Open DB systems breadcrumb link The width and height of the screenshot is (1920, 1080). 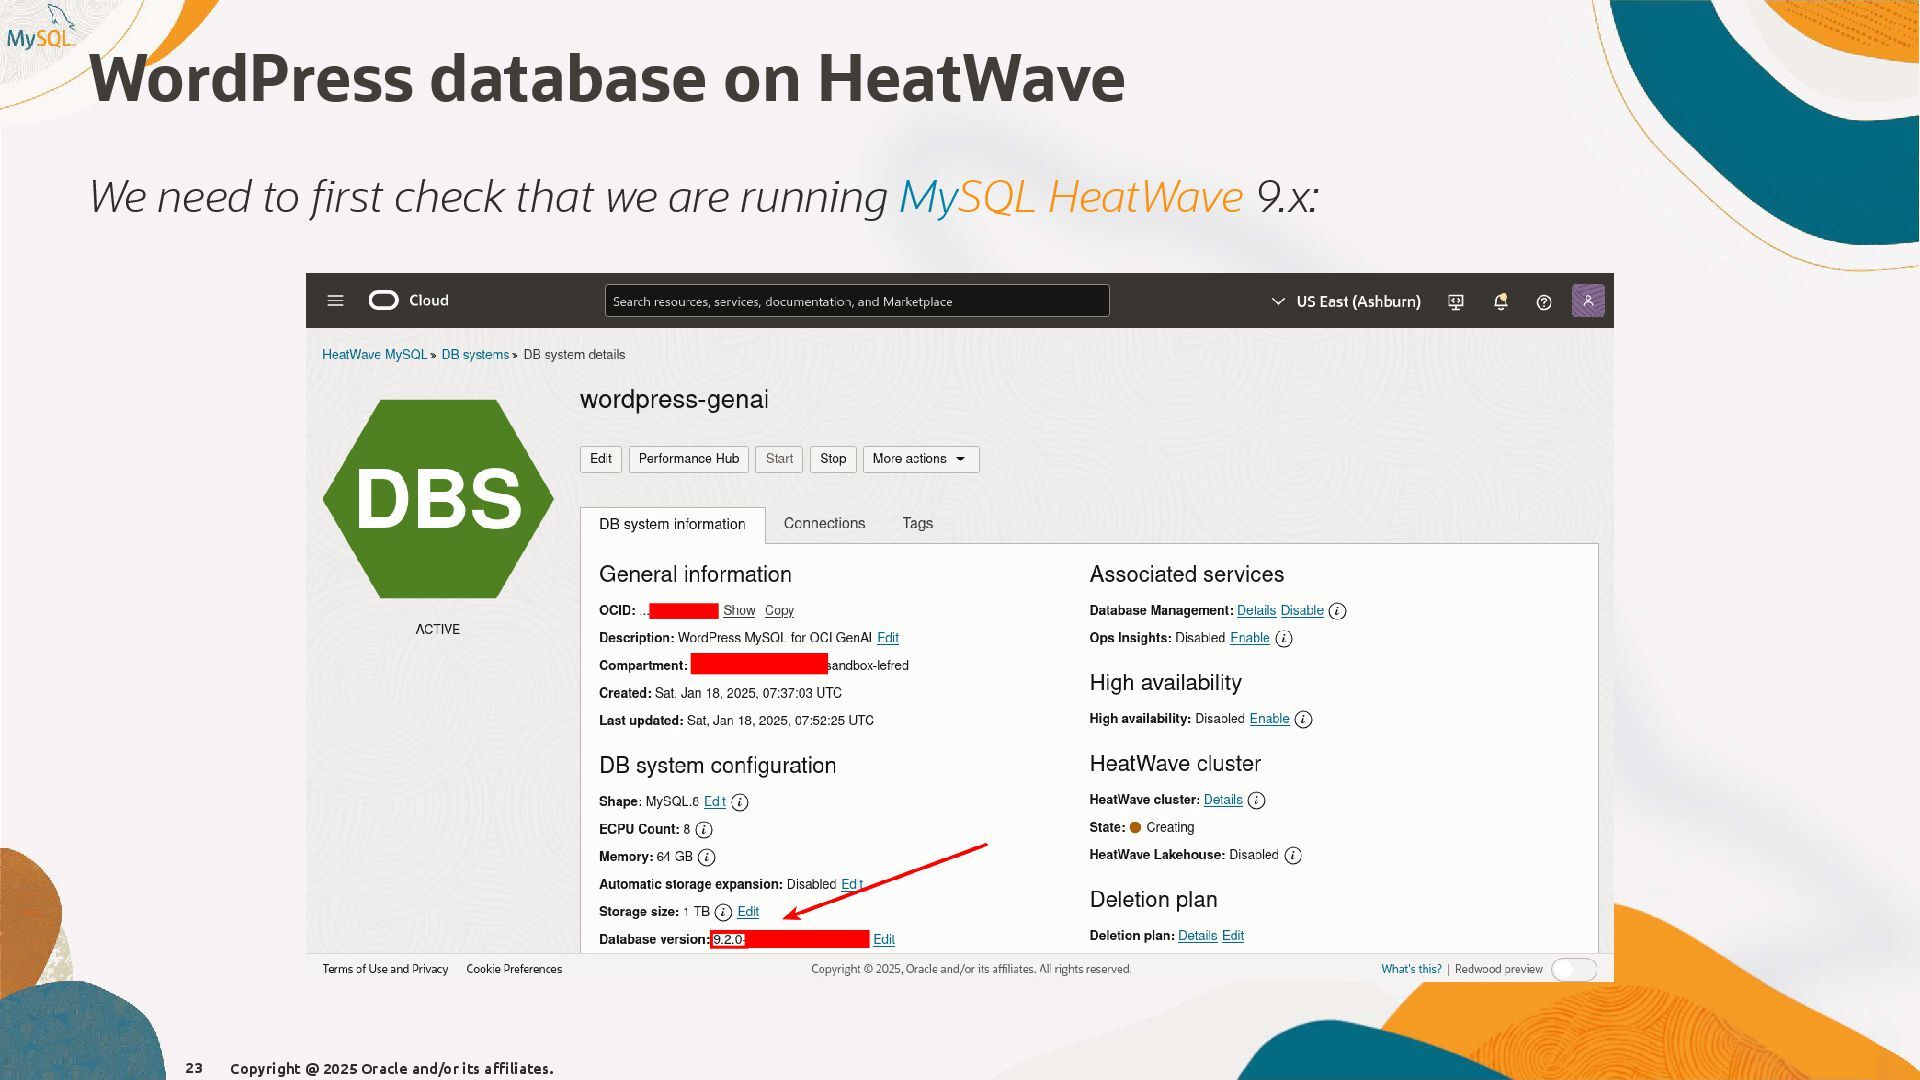(x=475, y=355)
